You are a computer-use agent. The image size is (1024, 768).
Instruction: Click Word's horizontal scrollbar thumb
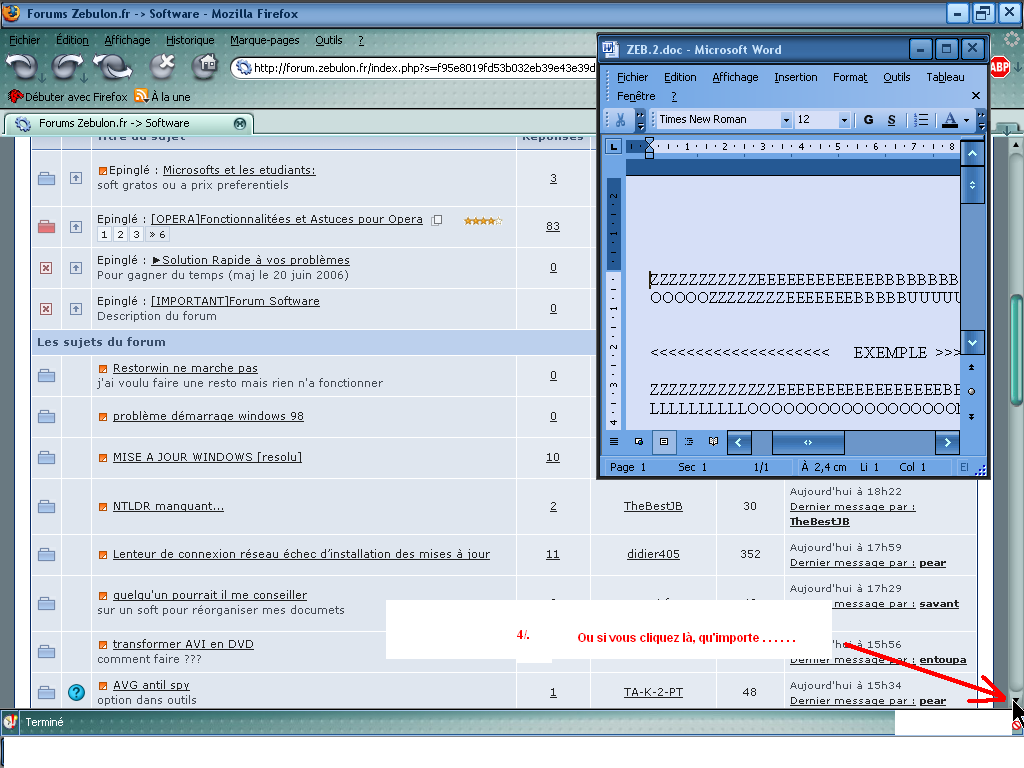(808, 442)
